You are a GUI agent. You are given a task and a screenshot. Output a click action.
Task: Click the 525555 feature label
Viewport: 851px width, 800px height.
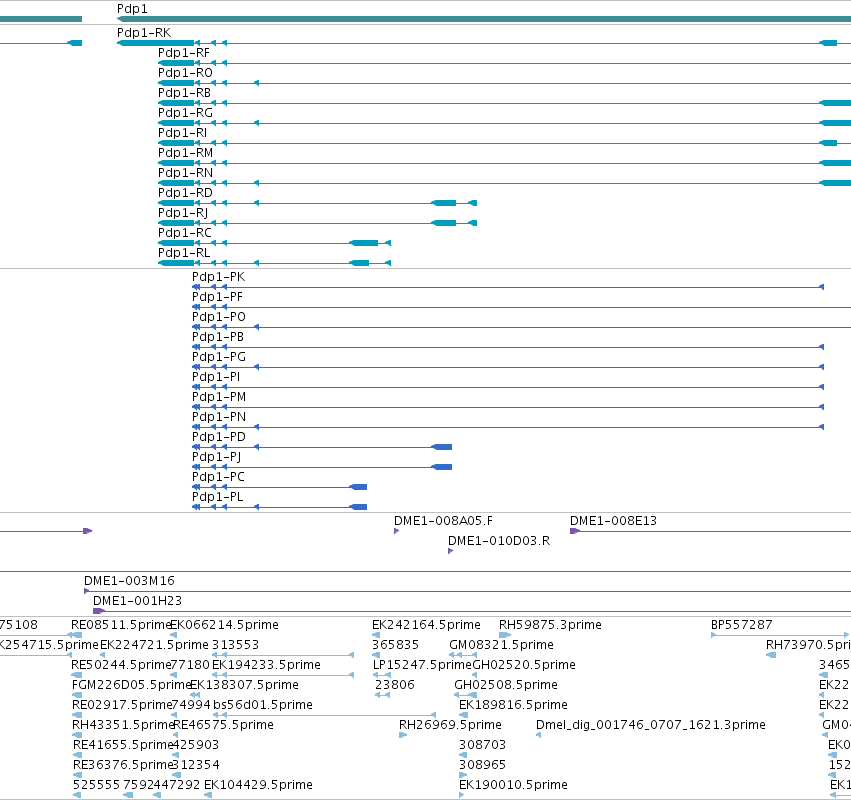click(x=97, y=785)
